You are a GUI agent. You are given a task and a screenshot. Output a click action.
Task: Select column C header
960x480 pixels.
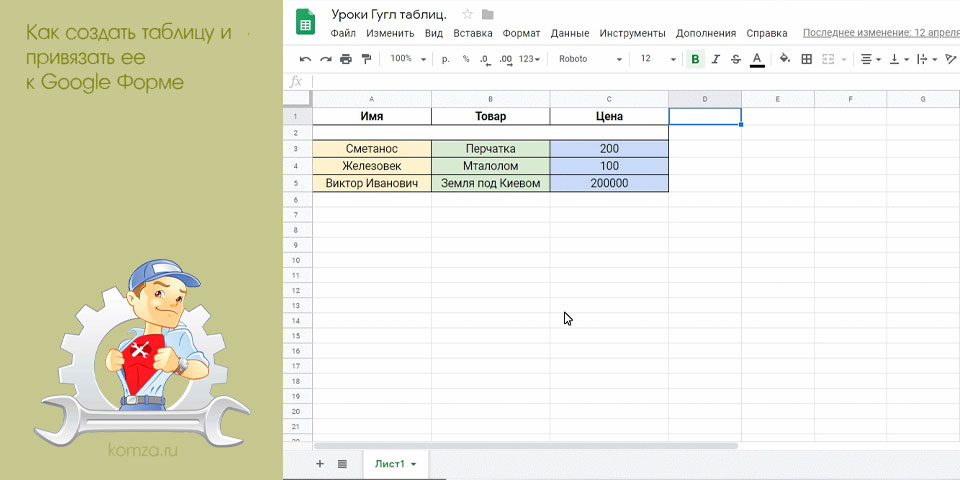click(x=609, y=99)
